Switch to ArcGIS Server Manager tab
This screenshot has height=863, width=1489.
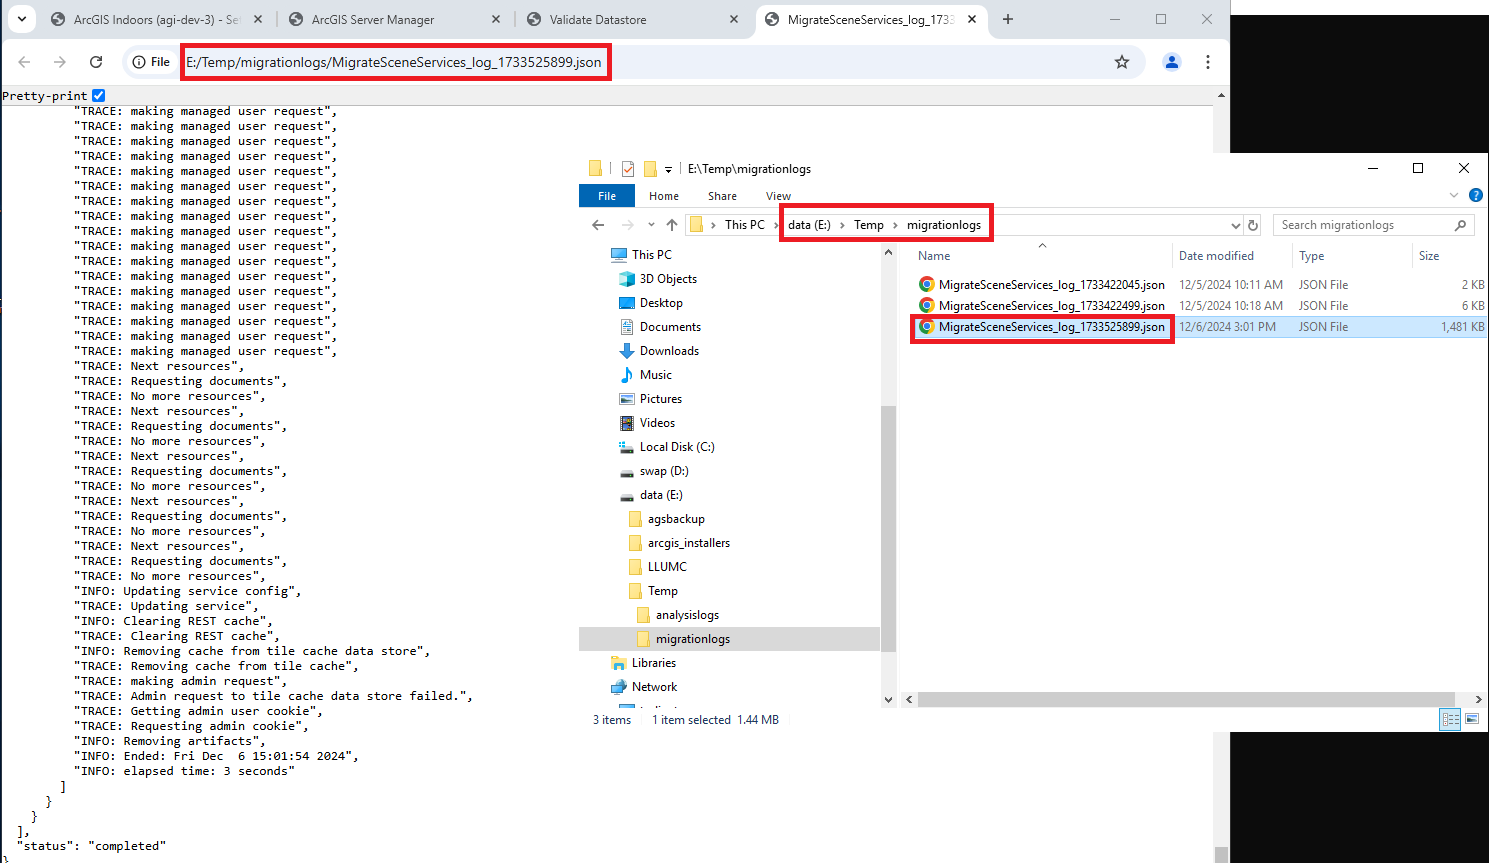(x=373, y=20)
